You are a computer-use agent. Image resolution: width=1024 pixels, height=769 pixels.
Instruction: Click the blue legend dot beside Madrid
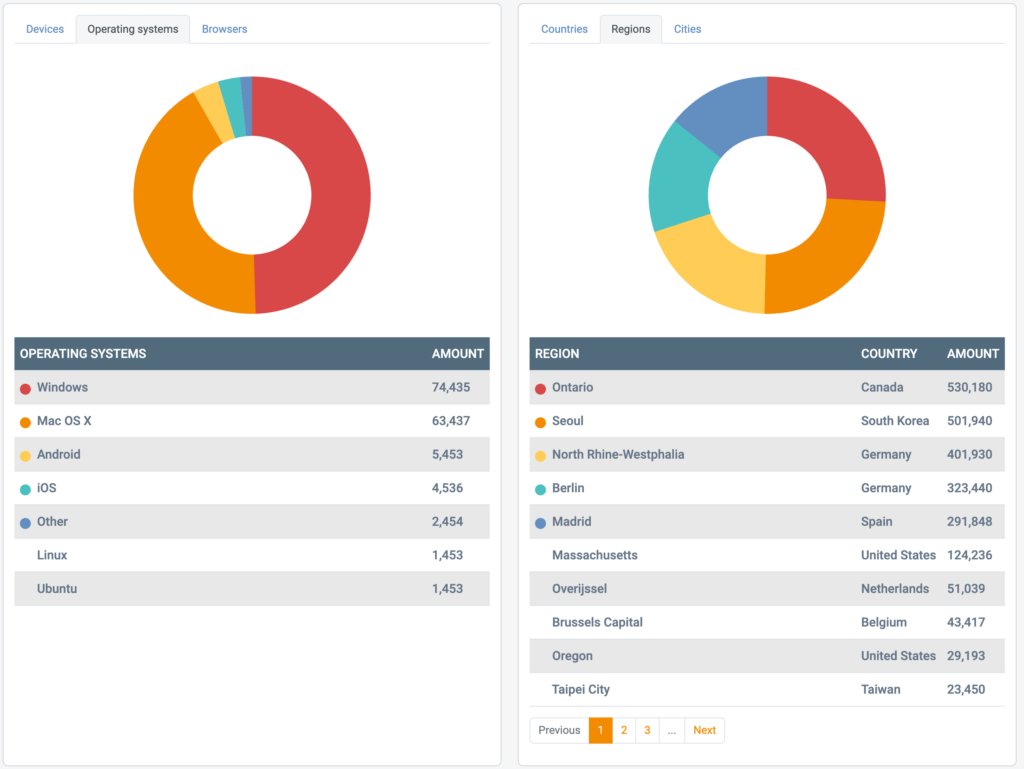(538, 521)
